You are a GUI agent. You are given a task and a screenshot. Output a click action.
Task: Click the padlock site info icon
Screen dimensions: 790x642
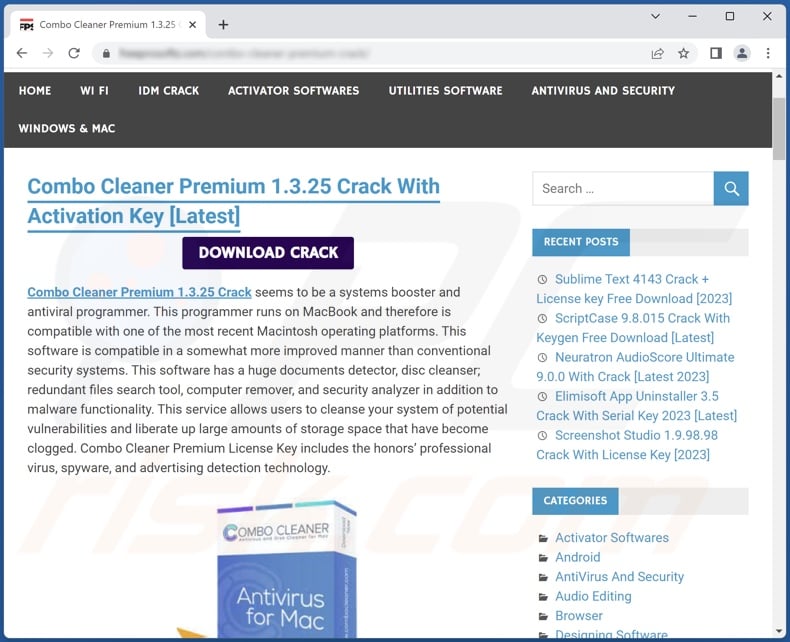tap(106, 53)
